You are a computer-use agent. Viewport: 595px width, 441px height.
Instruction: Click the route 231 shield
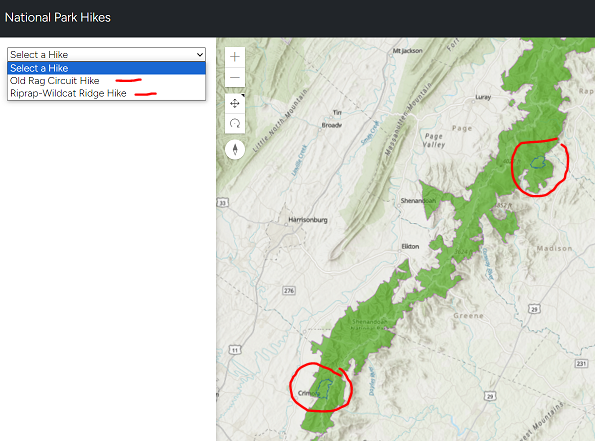pyautogui.click(x=582, y=364)
